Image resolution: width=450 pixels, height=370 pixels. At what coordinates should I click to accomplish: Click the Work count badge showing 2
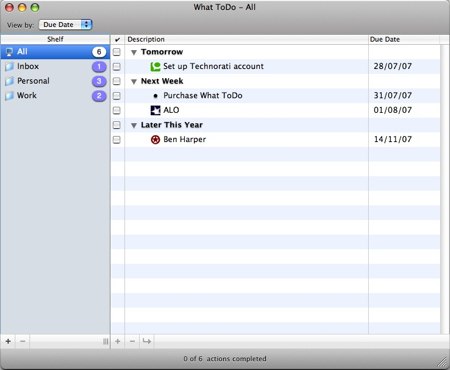coord(99,96)
